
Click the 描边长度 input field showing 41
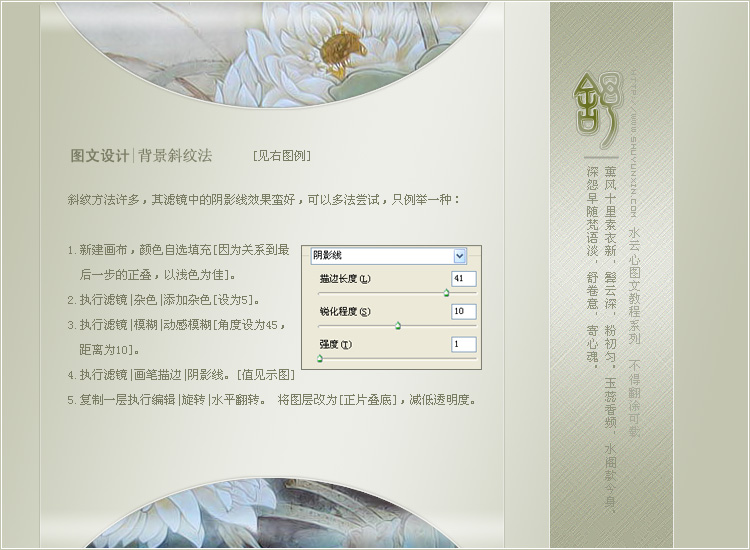[463, 279]
